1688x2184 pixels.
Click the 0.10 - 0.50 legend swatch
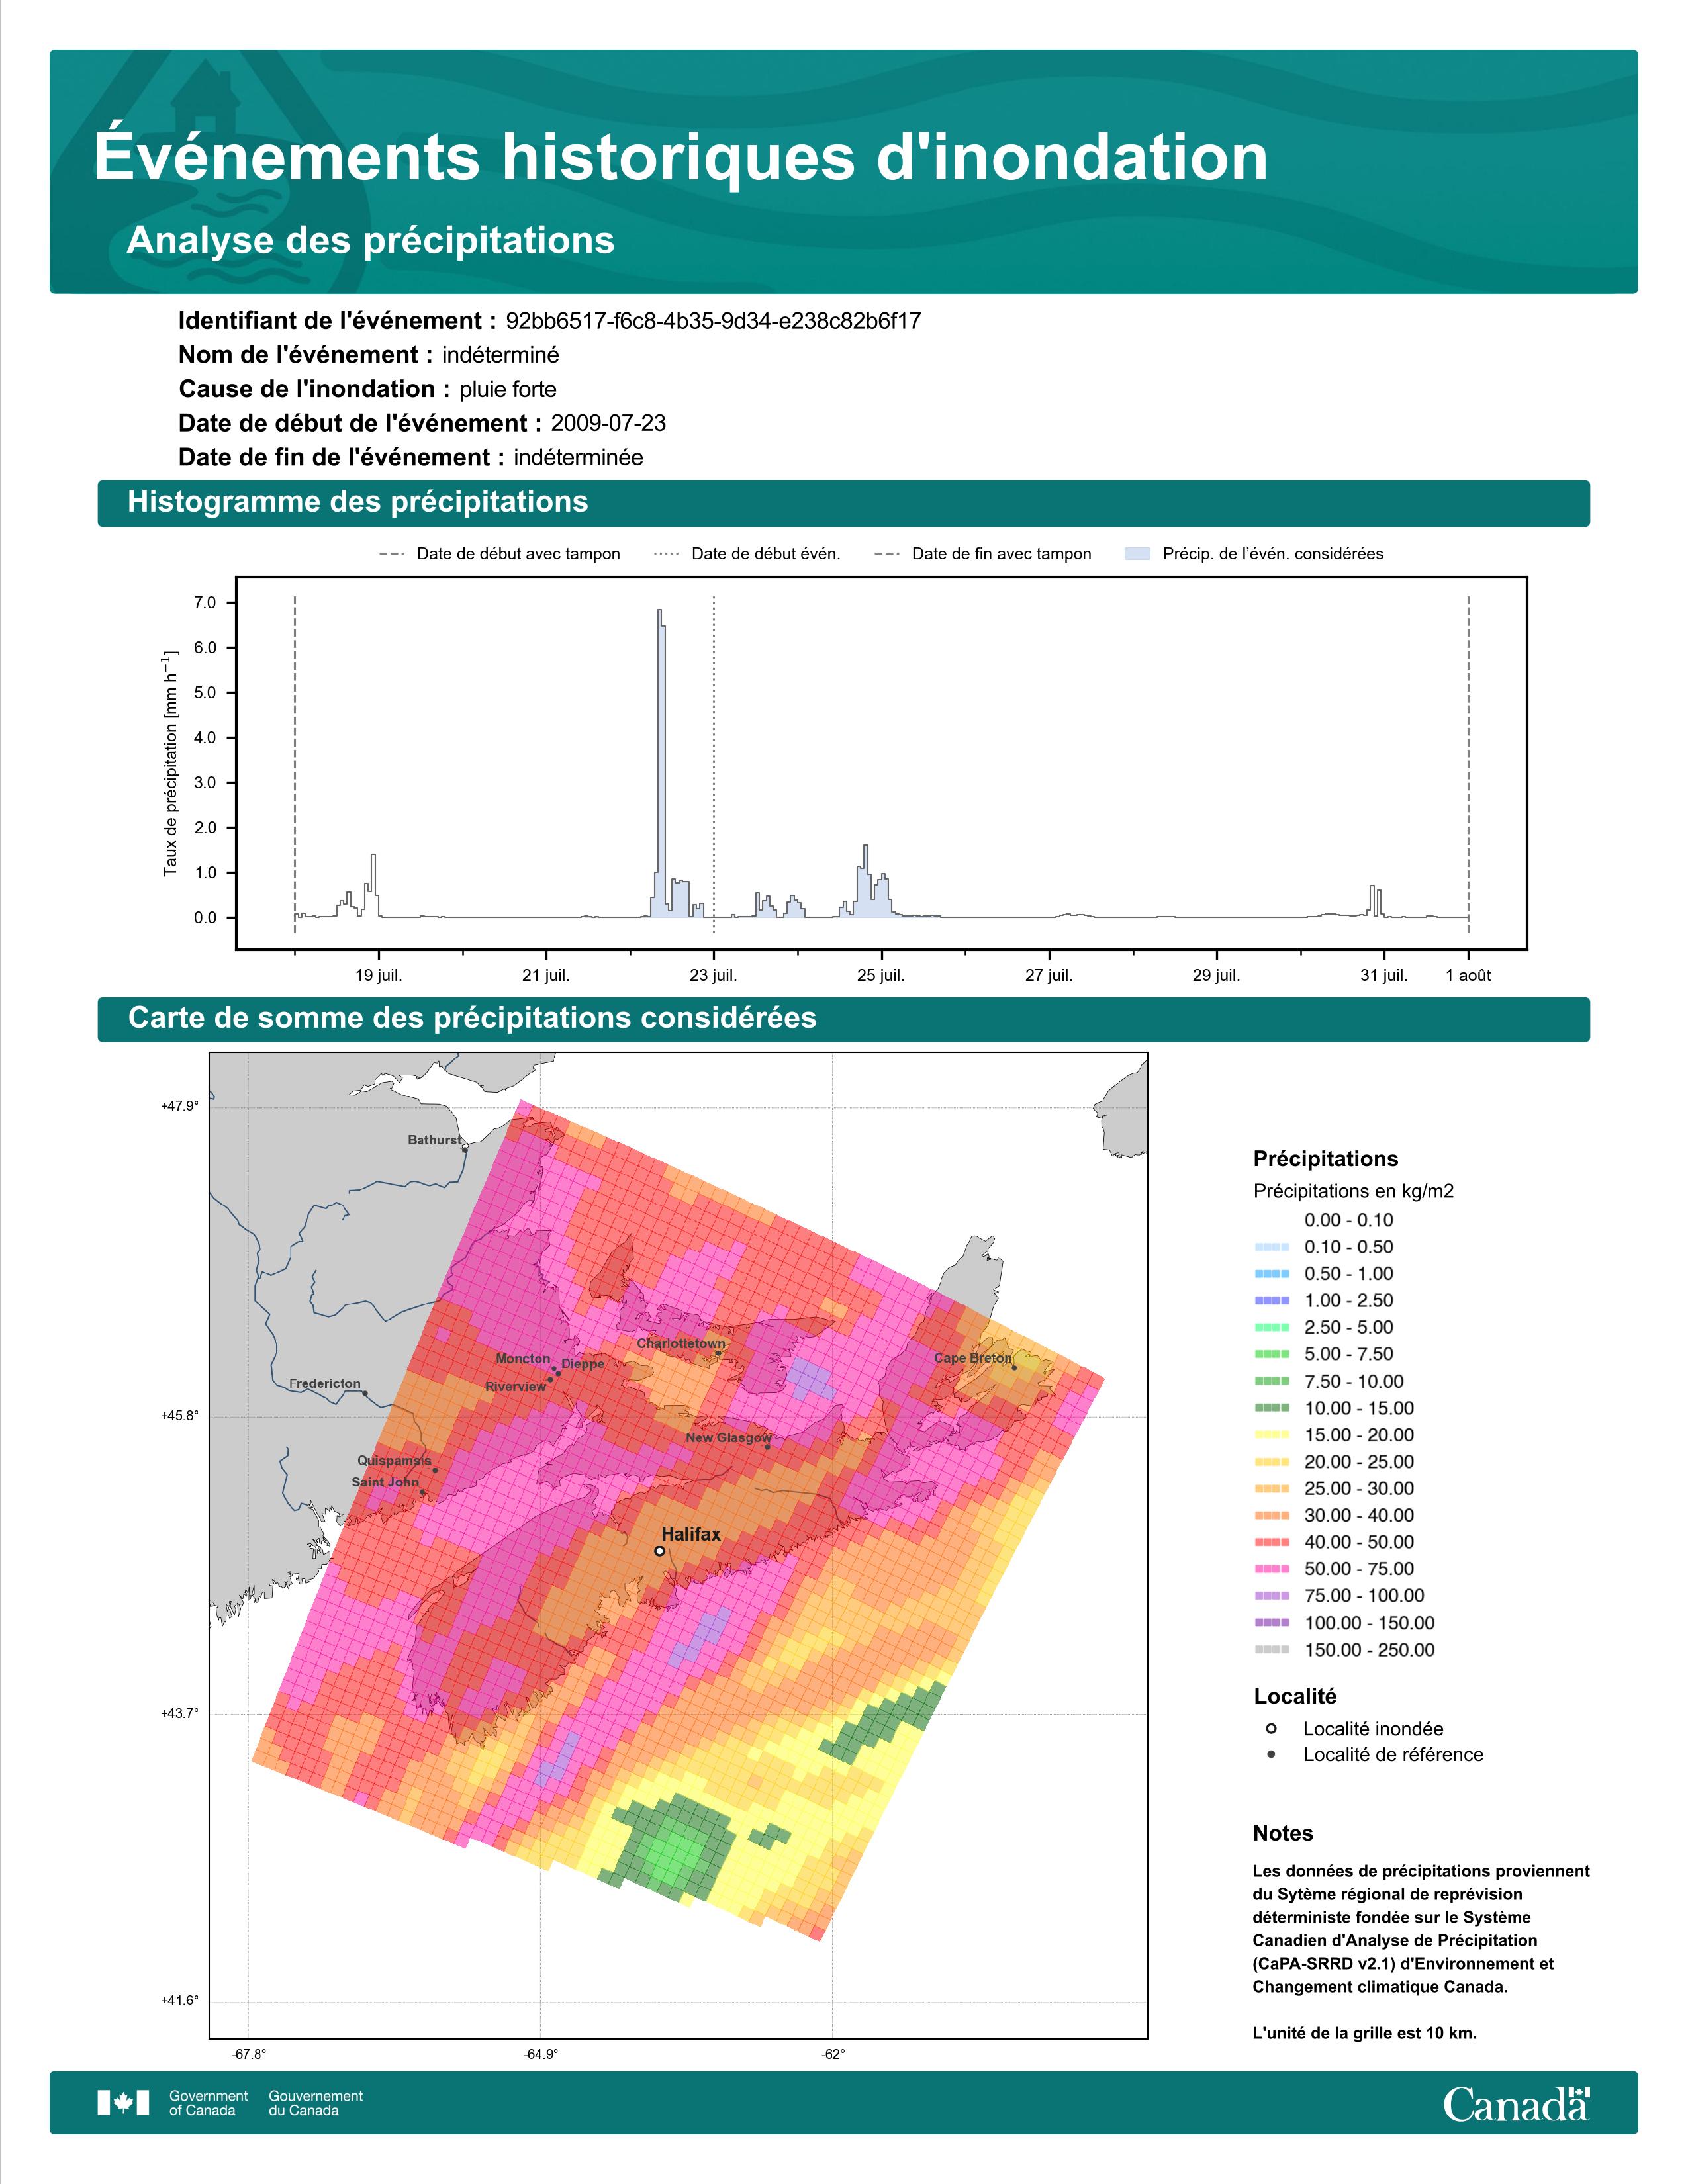pyautogui.click(x=1271, y=1247)
